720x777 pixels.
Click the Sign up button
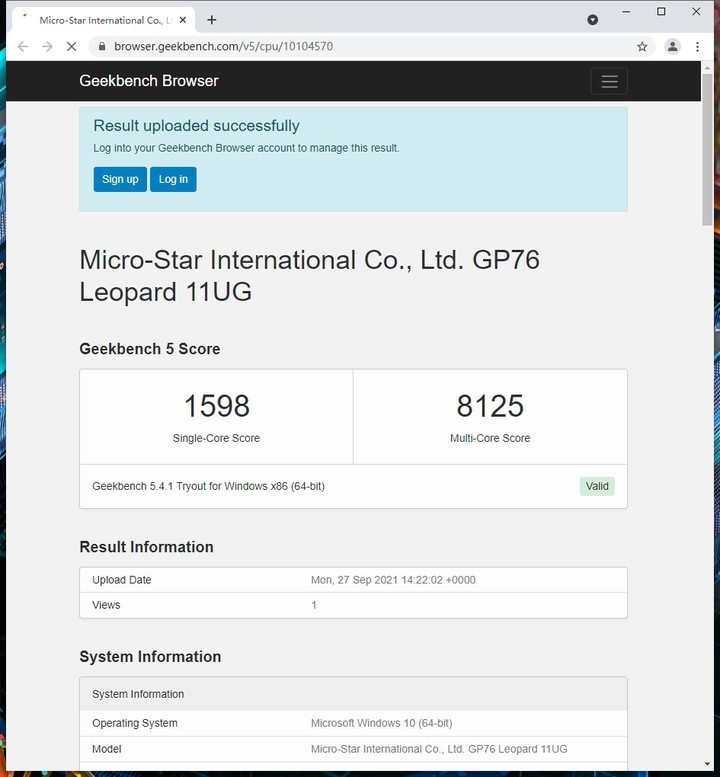tap(120, 179)
